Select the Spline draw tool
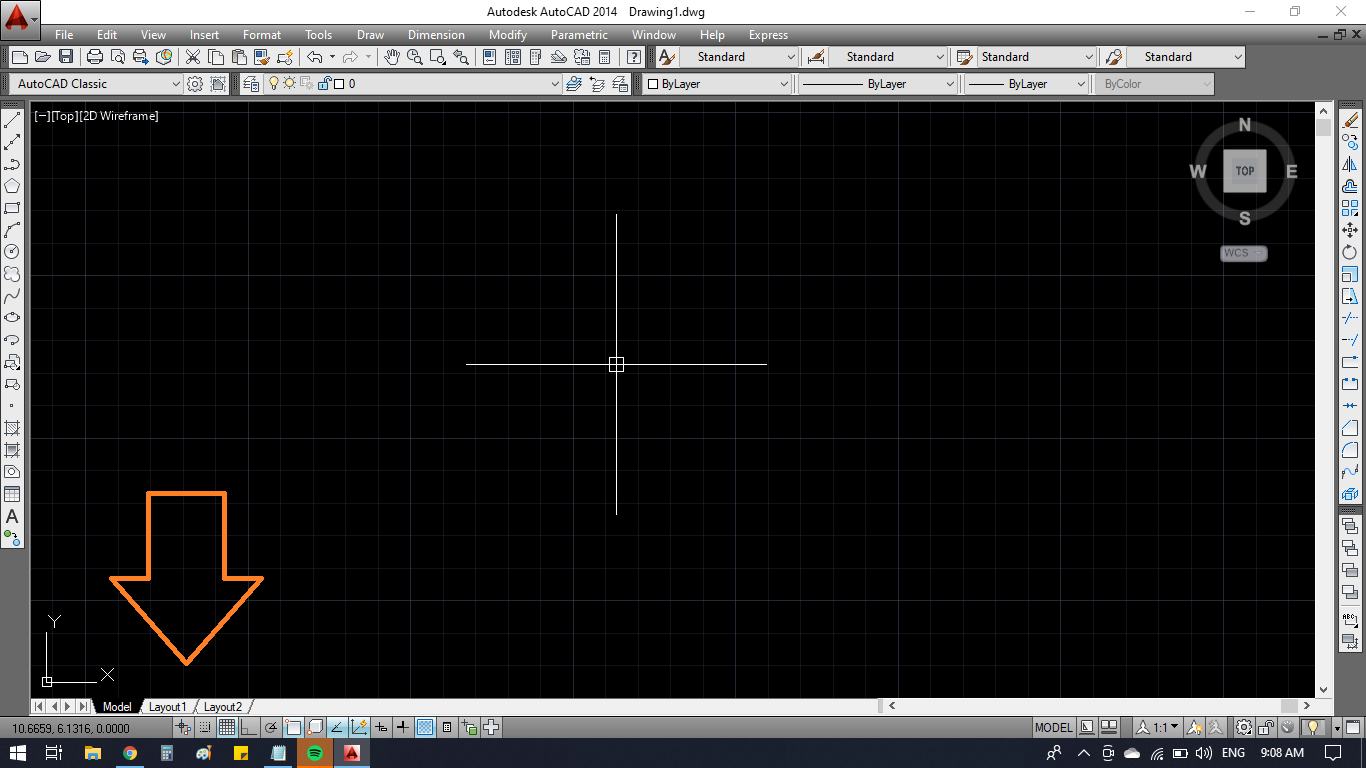 pos(12,296)
